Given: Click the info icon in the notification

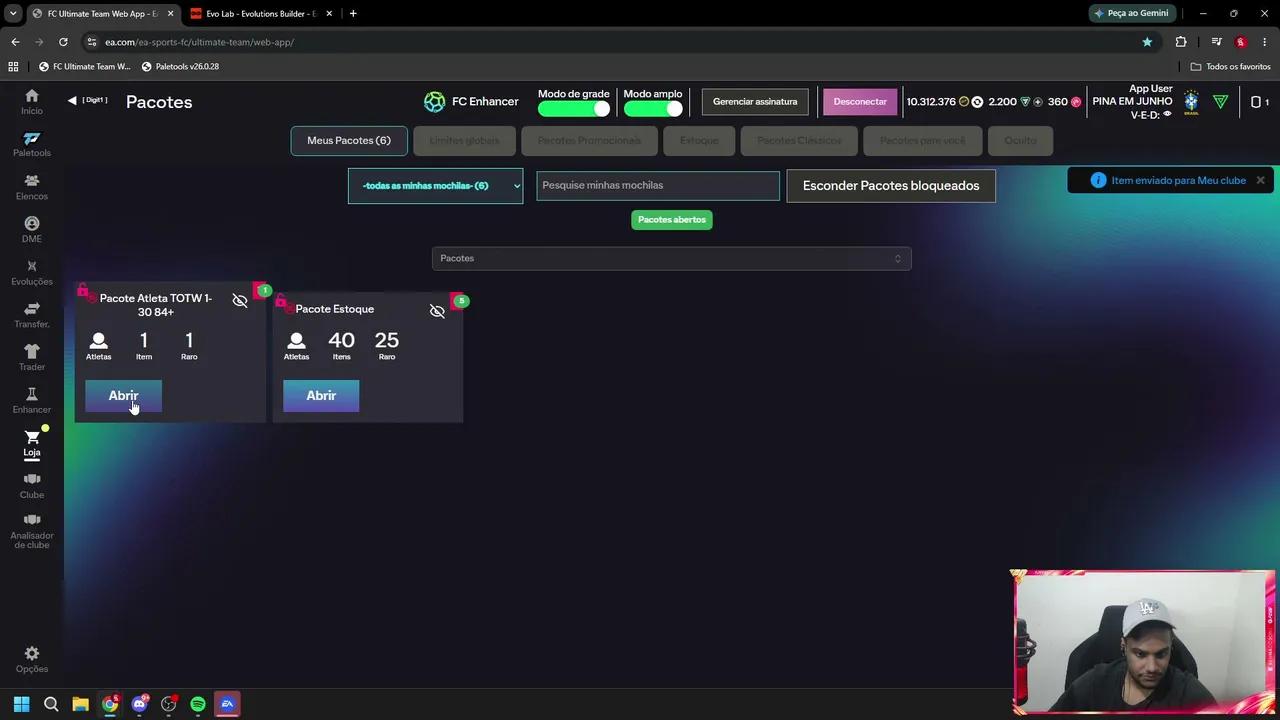Looking at the screenshot, I should pos(1098,180).
